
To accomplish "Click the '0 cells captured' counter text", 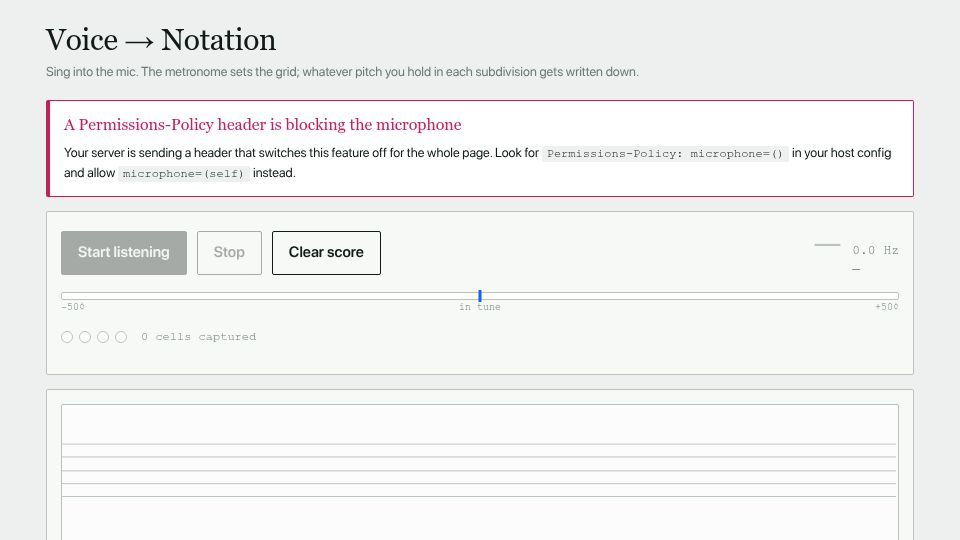I will click(x=198, y=337).
